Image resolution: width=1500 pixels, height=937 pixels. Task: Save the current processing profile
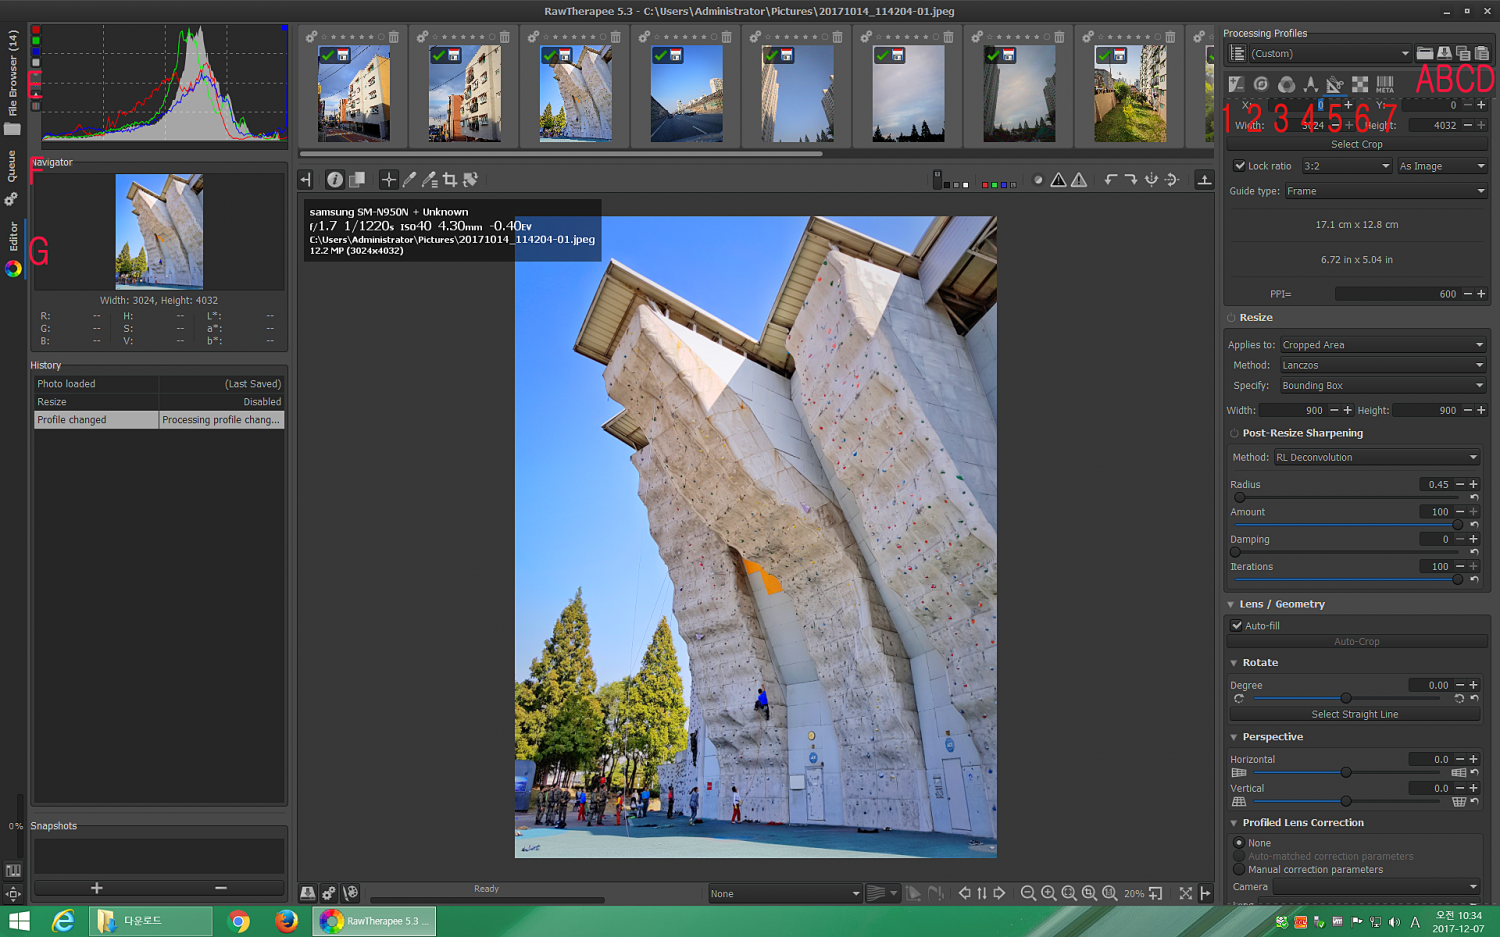click(1444, 53)
